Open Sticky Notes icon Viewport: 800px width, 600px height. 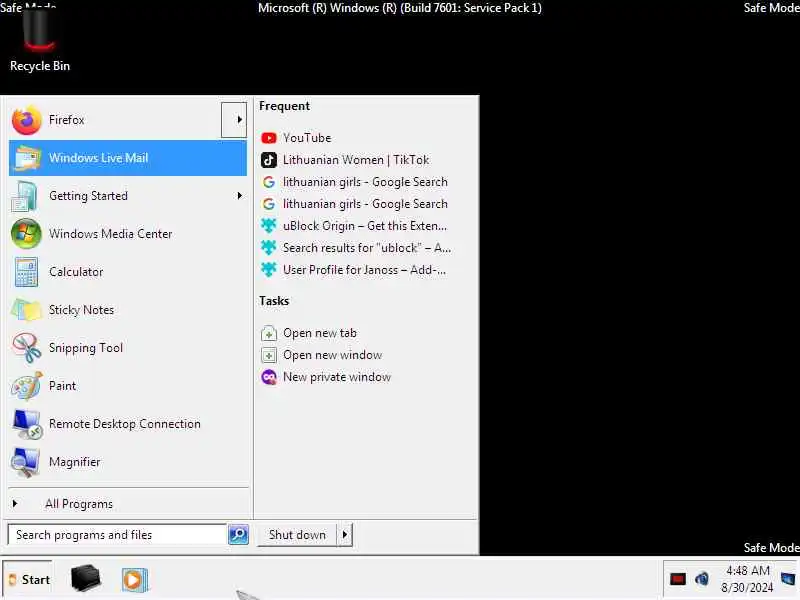pos(26,310)
